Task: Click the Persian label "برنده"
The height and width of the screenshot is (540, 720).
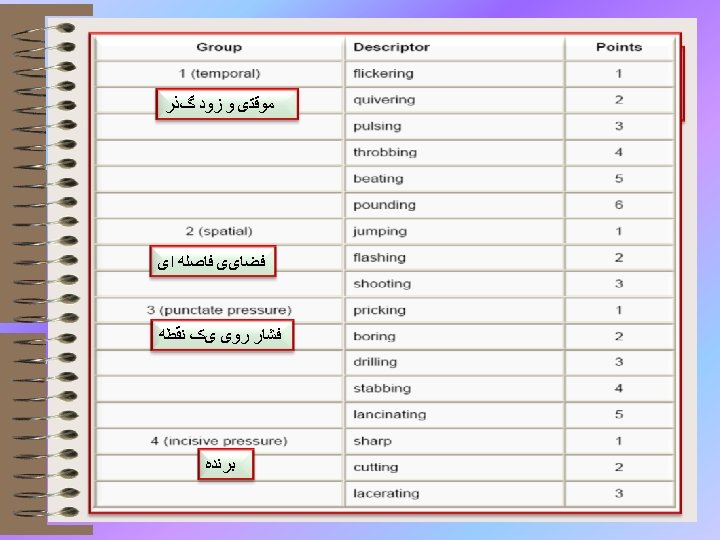Action: (x=225, y=464)
